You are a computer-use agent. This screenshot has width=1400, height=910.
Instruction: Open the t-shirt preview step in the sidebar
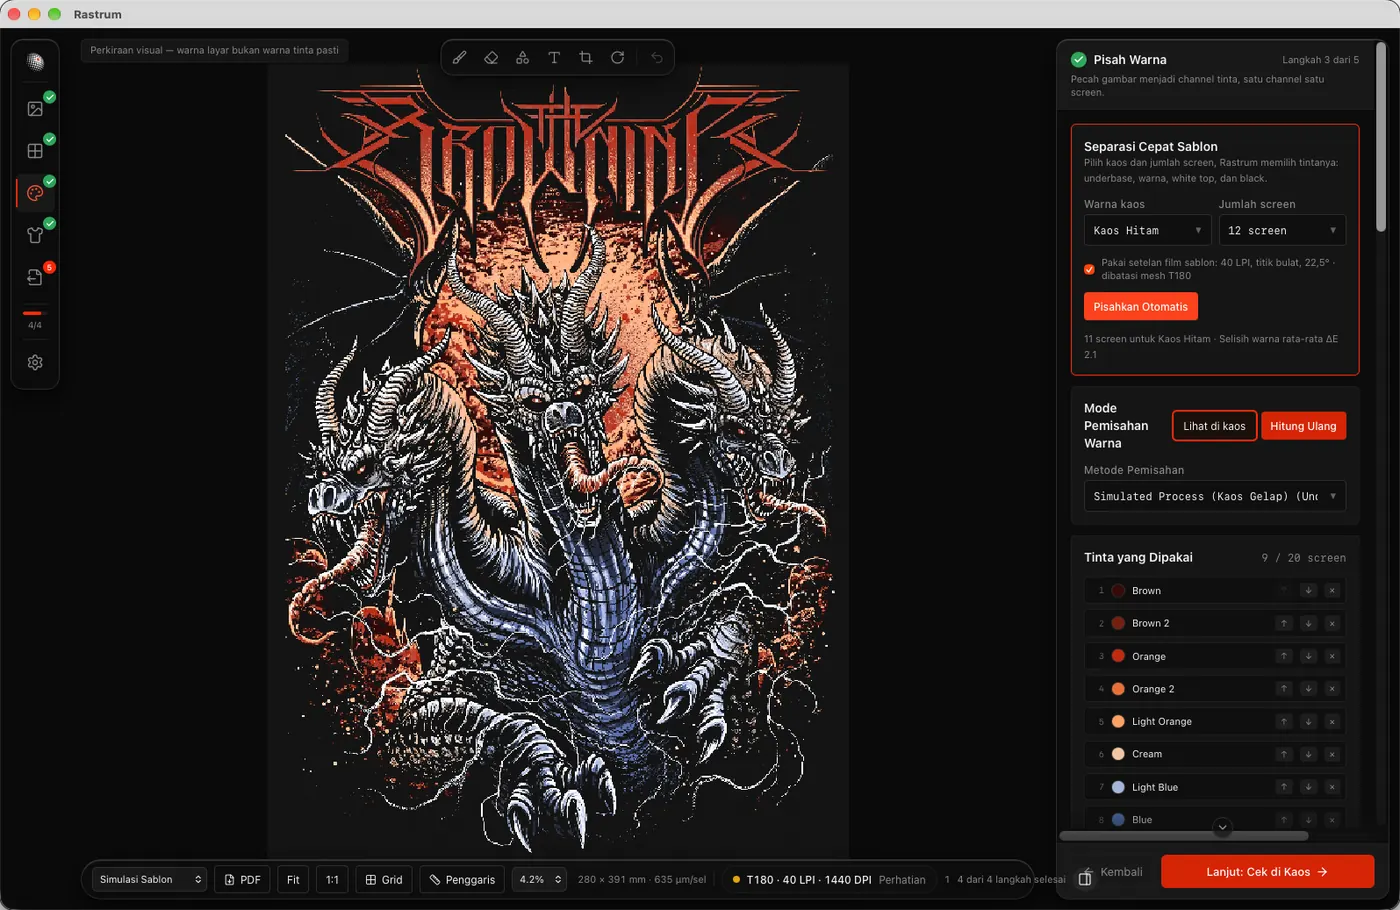(x=35, y=235)
